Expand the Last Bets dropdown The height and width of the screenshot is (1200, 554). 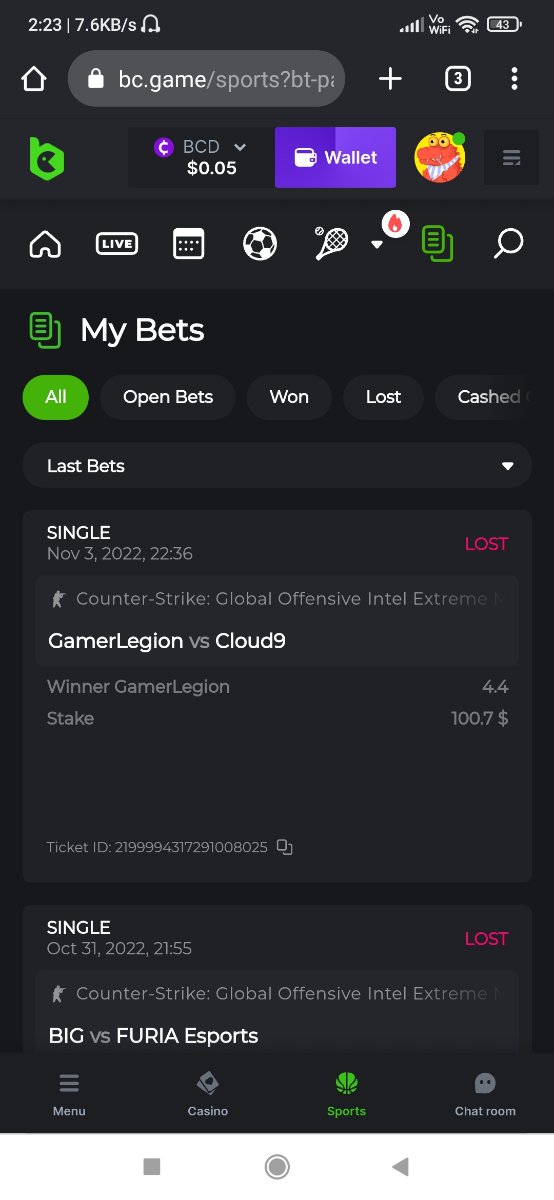(277, 466)
